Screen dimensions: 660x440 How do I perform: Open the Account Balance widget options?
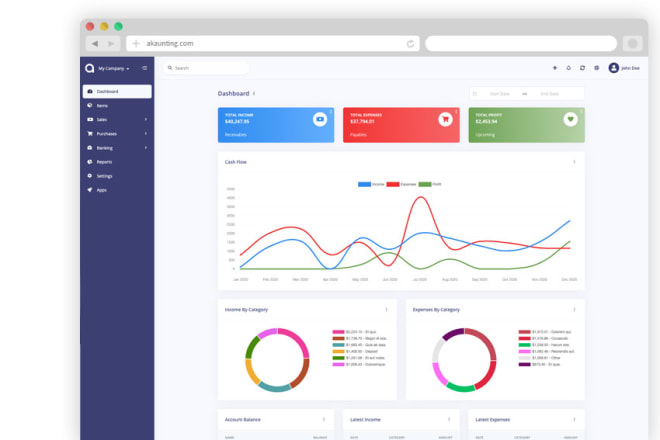tap(324, 419)
